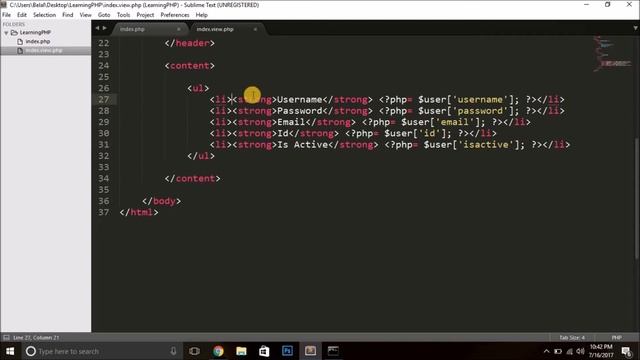
Task: Change the Tab Size: 4 setting
Action: (x=572, y=338)
